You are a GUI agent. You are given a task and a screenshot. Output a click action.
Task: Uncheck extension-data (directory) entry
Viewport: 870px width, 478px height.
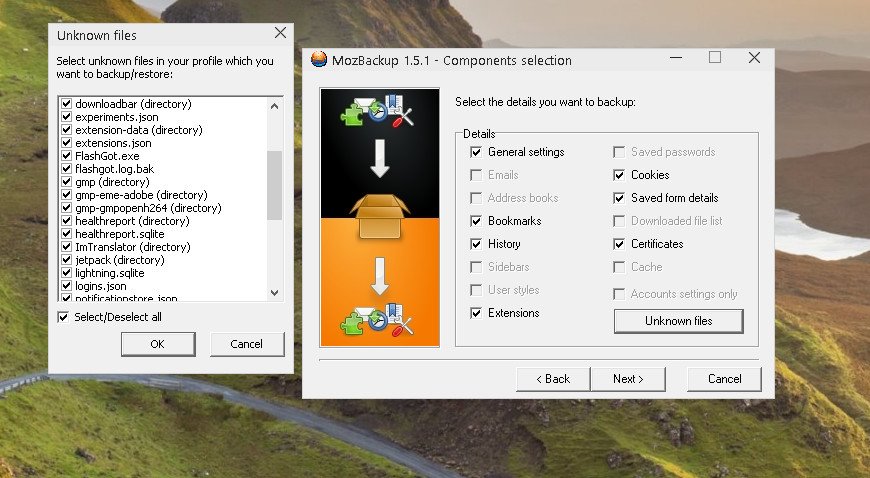(x=67, y=130)
